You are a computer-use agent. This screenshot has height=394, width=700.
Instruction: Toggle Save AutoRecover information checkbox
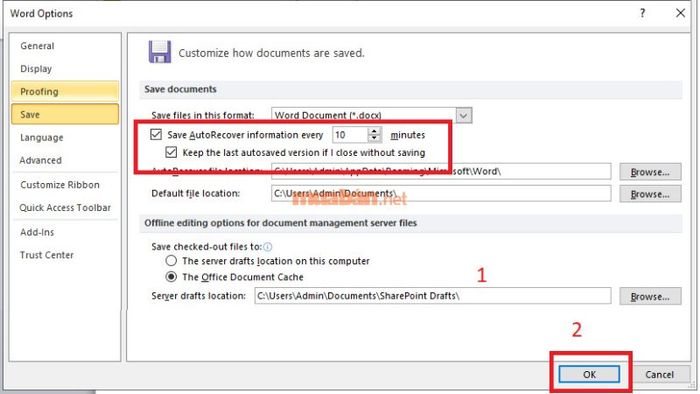point(156,134)
